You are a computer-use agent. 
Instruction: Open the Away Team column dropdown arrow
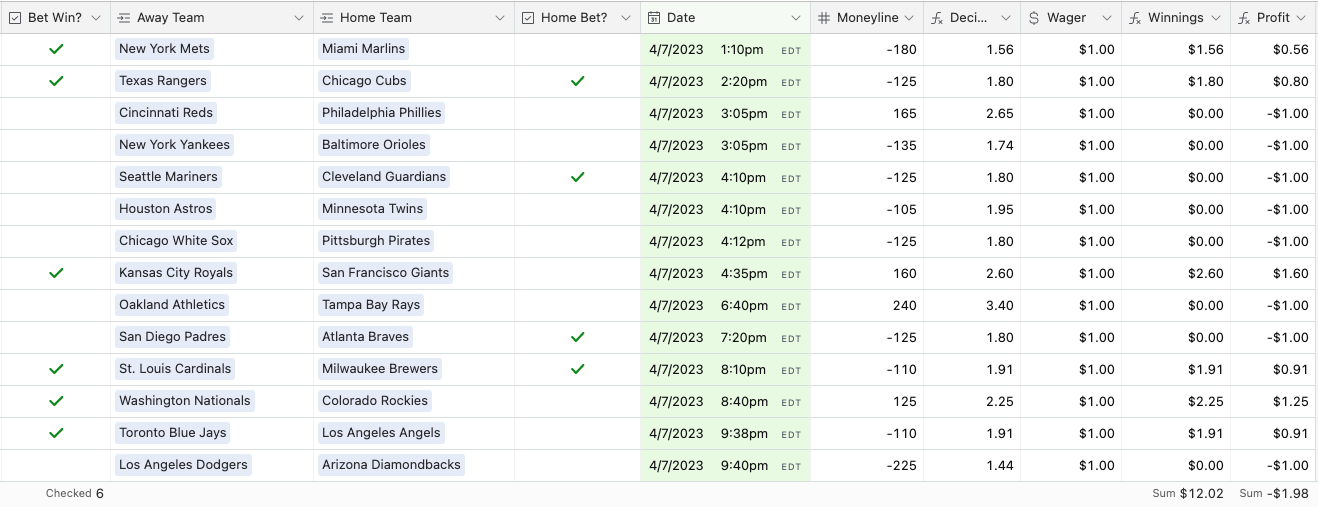(299, 18)
